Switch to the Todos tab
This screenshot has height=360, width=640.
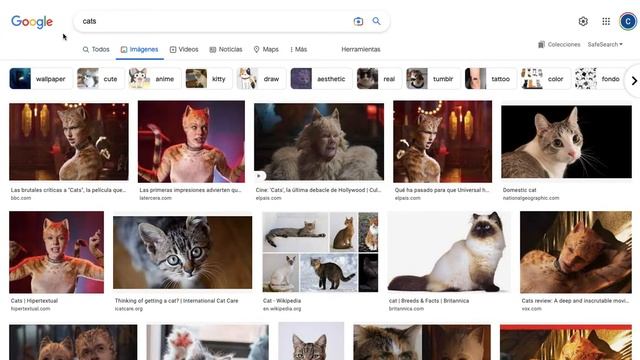(96, 49)
